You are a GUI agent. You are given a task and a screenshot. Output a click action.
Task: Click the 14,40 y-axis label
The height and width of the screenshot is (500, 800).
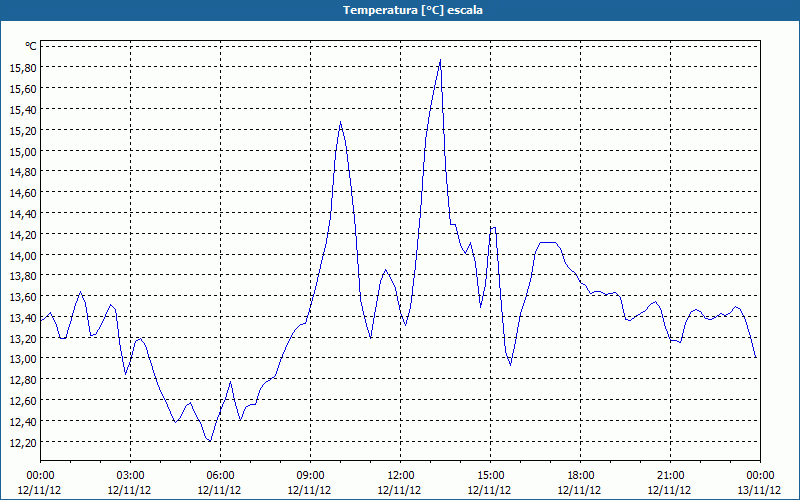23,213
